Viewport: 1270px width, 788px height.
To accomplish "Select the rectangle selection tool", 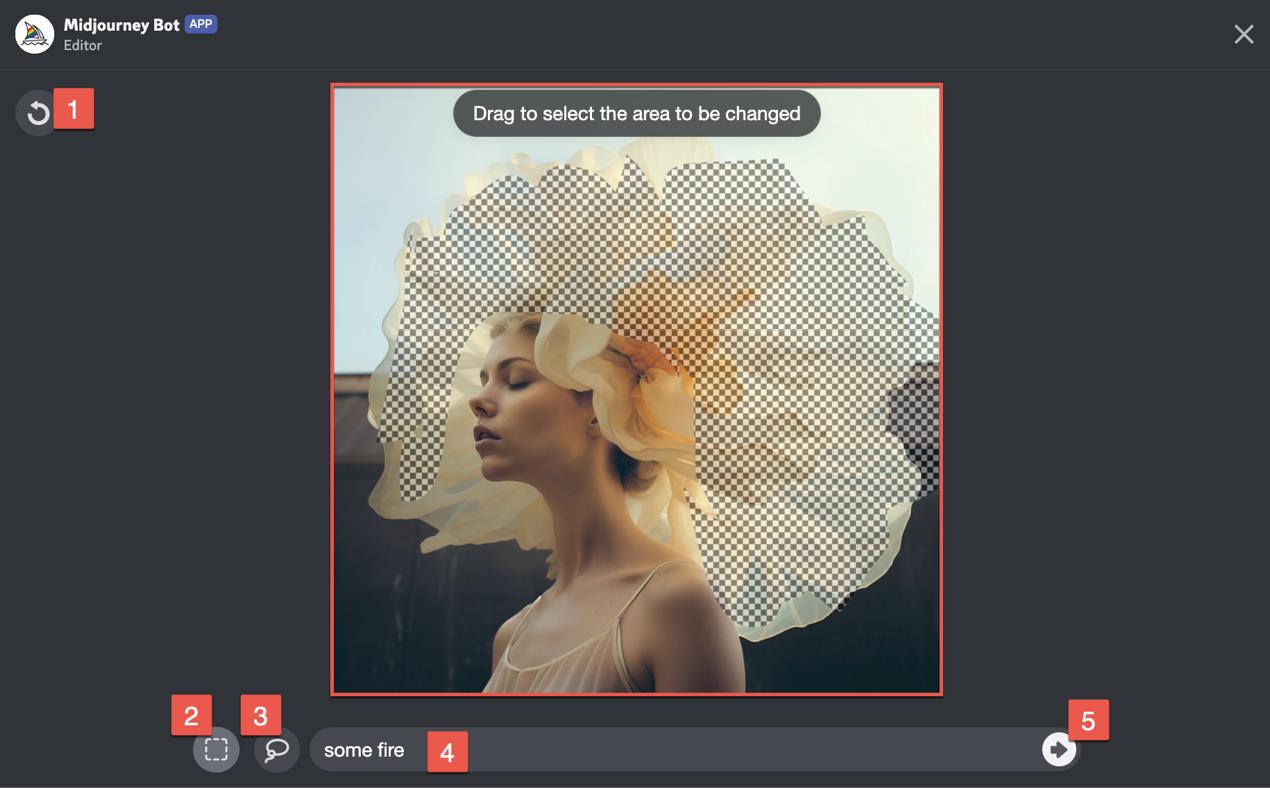I will click(x=216, y=750).
